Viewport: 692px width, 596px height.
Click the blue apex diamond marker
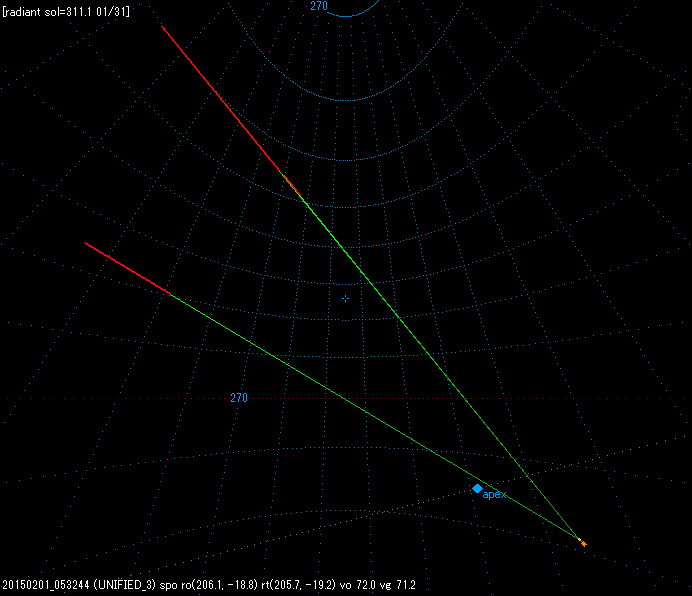click(477, 489)
